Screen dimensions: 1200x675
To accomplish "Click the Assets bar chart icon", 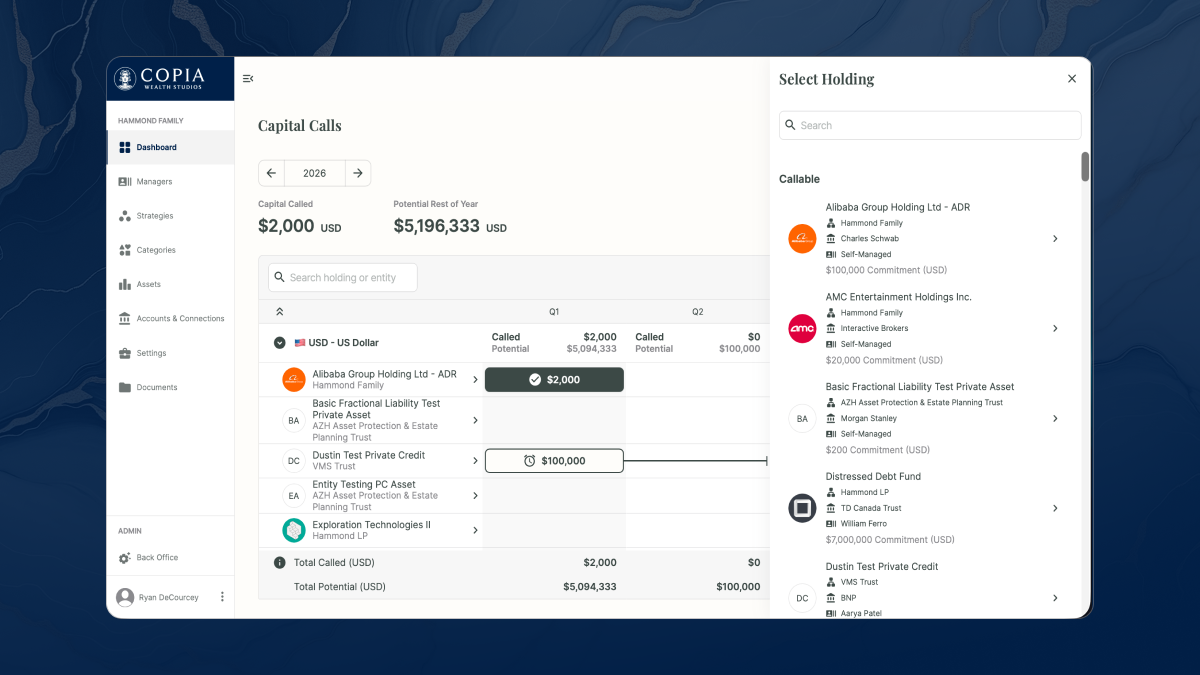I will 125,285.
